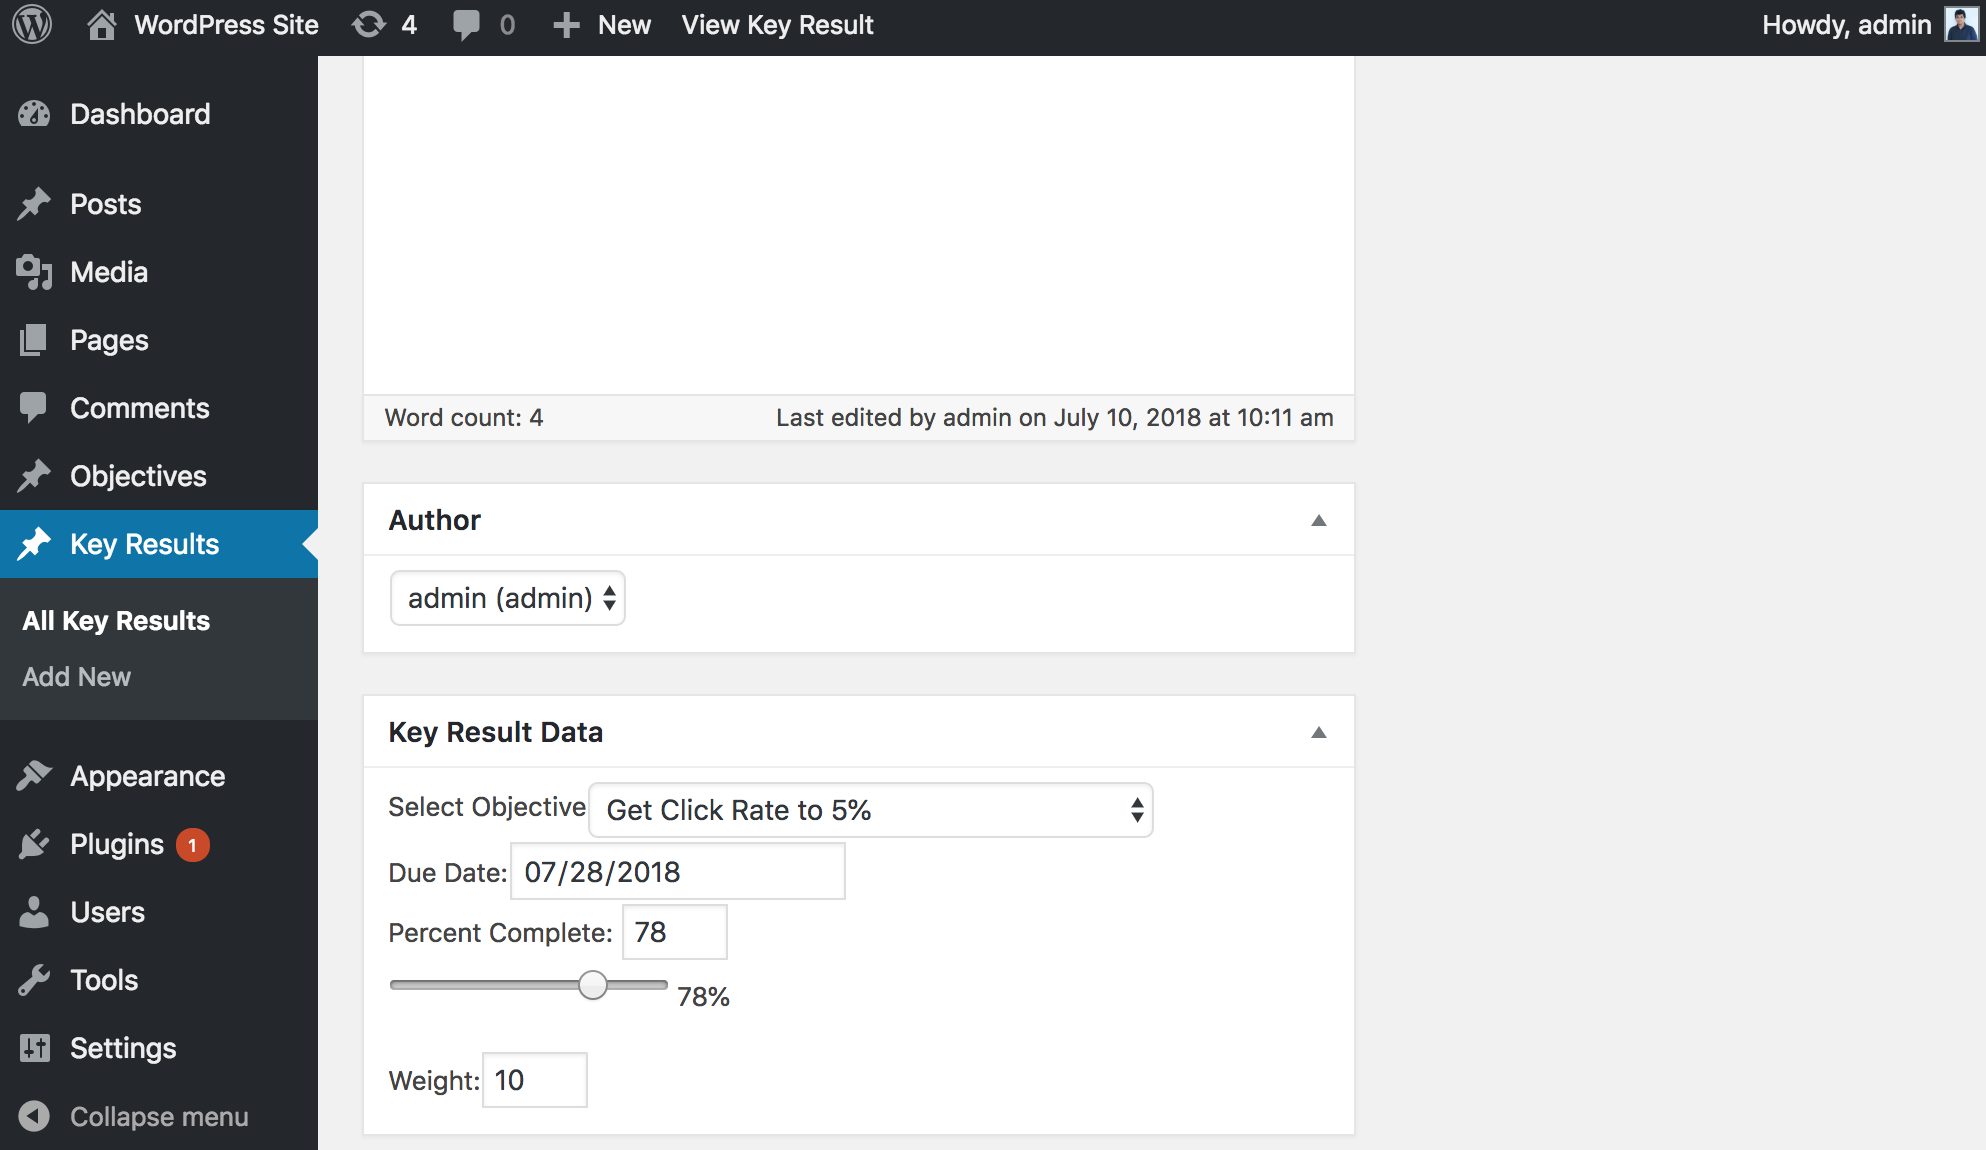1986x1150 pixels.
Task: Click the home icon beside WordPress Site
Action: 101,25
